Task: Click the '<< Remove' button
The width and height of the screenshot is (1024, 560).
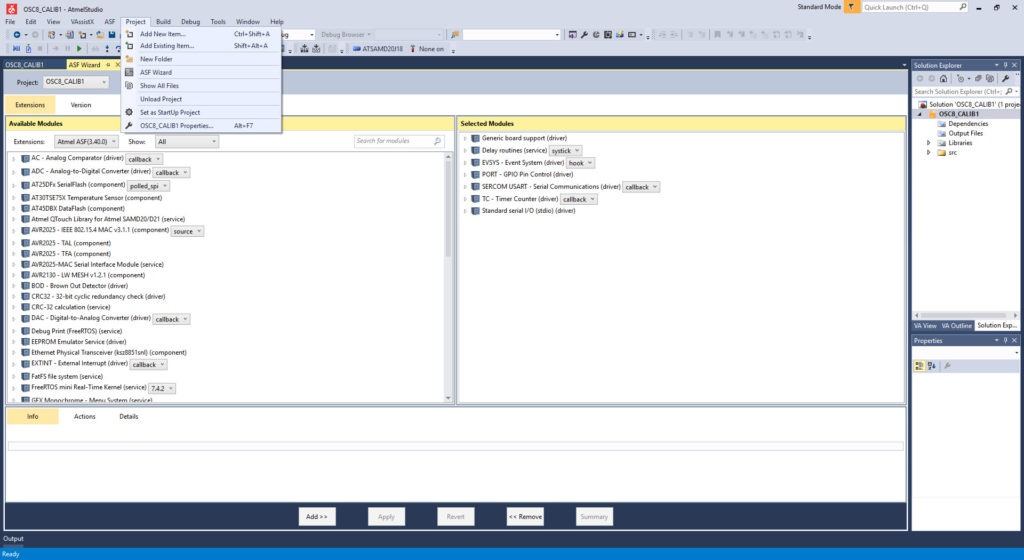Action: tap(525, 516)
